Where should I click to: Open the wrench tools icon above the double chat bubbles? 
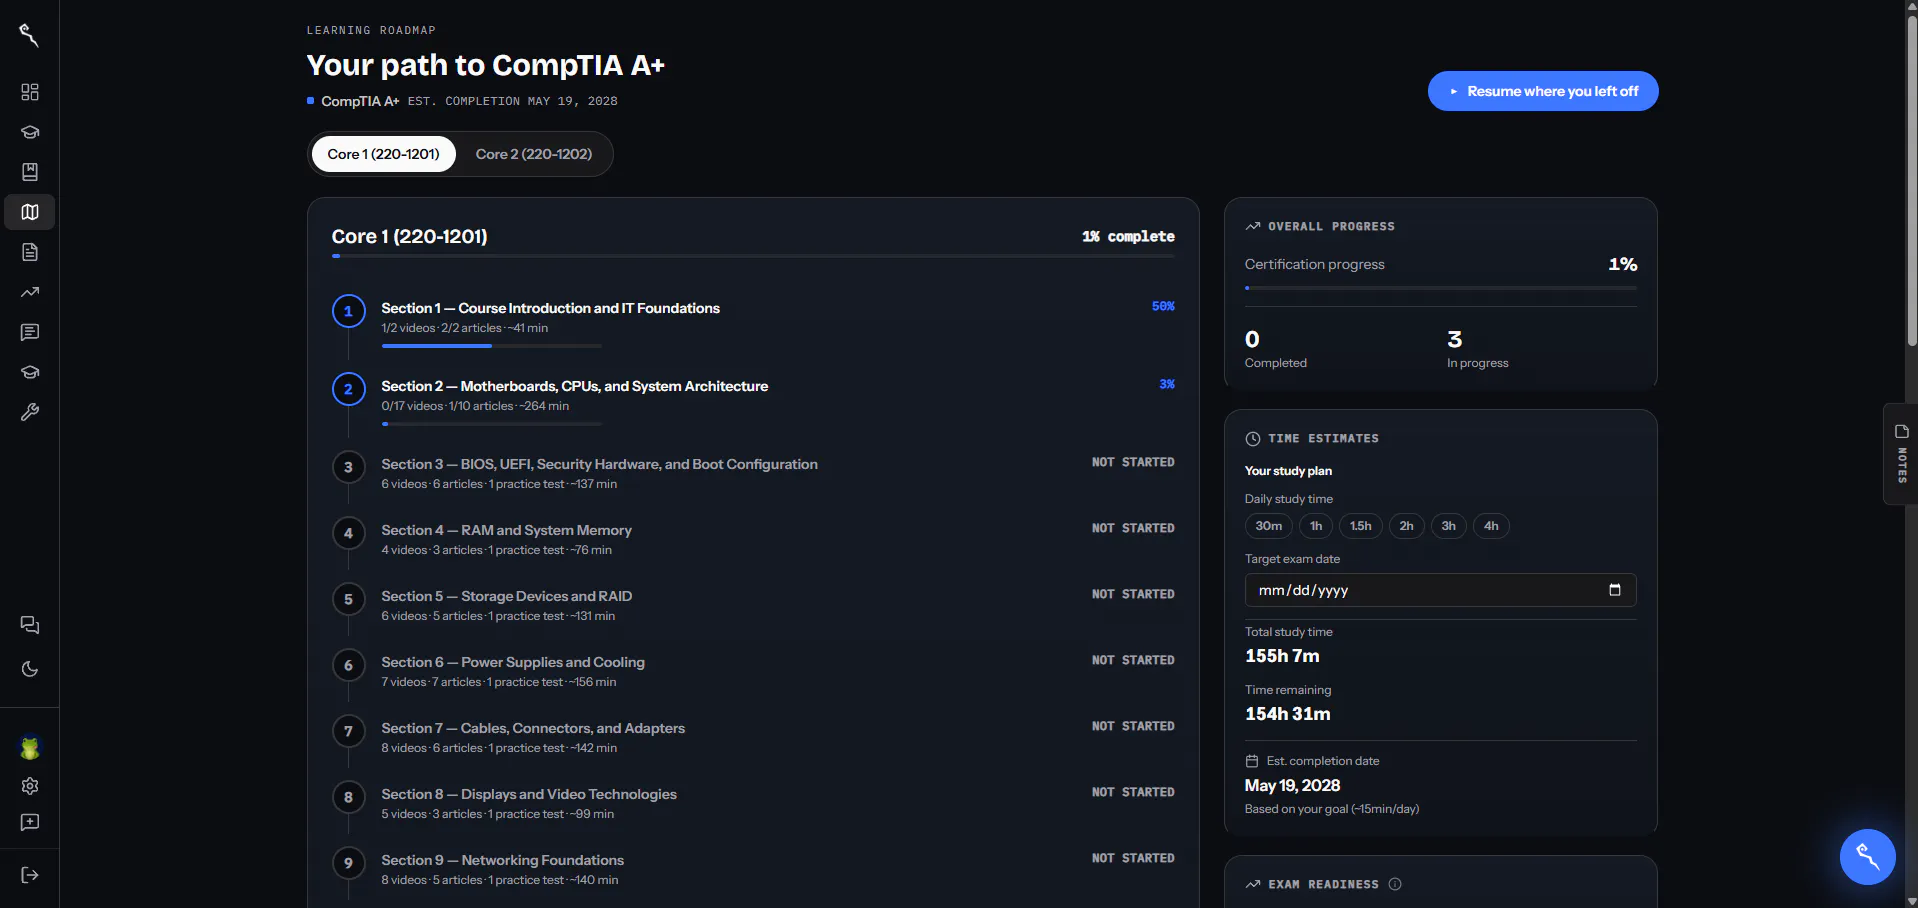point(30,412)
